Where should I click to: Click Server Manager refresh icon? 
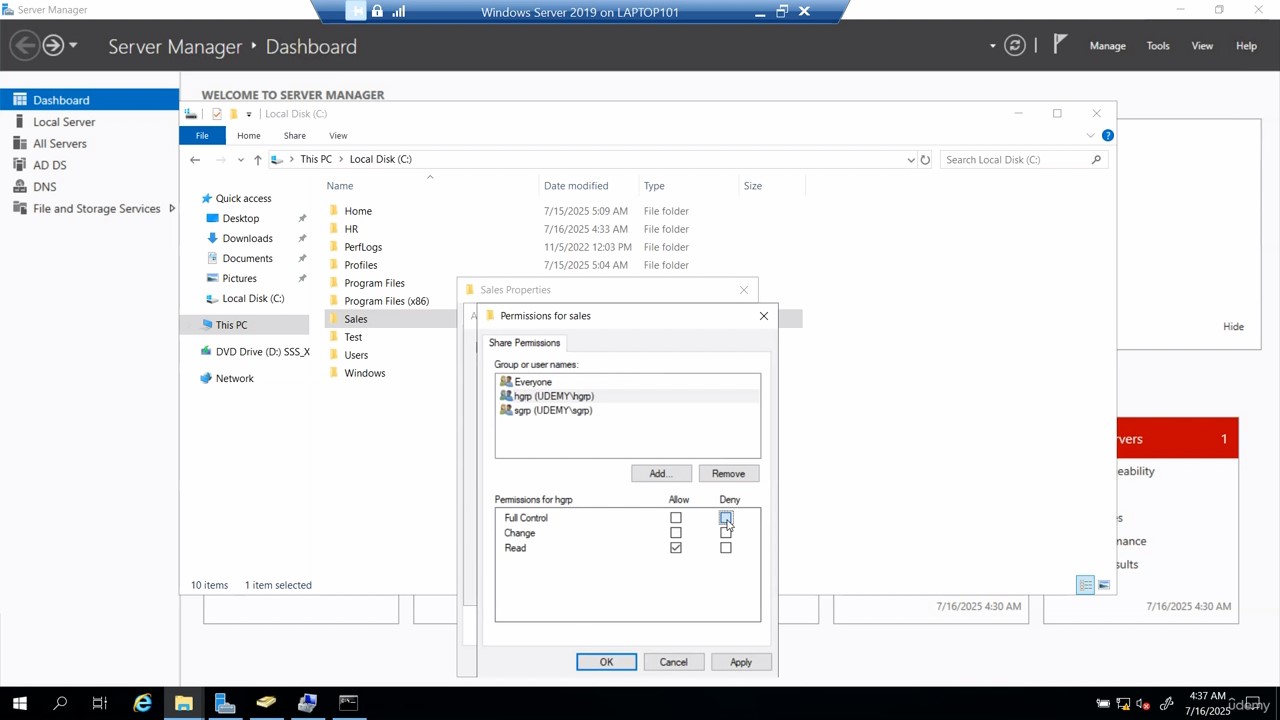coord(1015,46)
